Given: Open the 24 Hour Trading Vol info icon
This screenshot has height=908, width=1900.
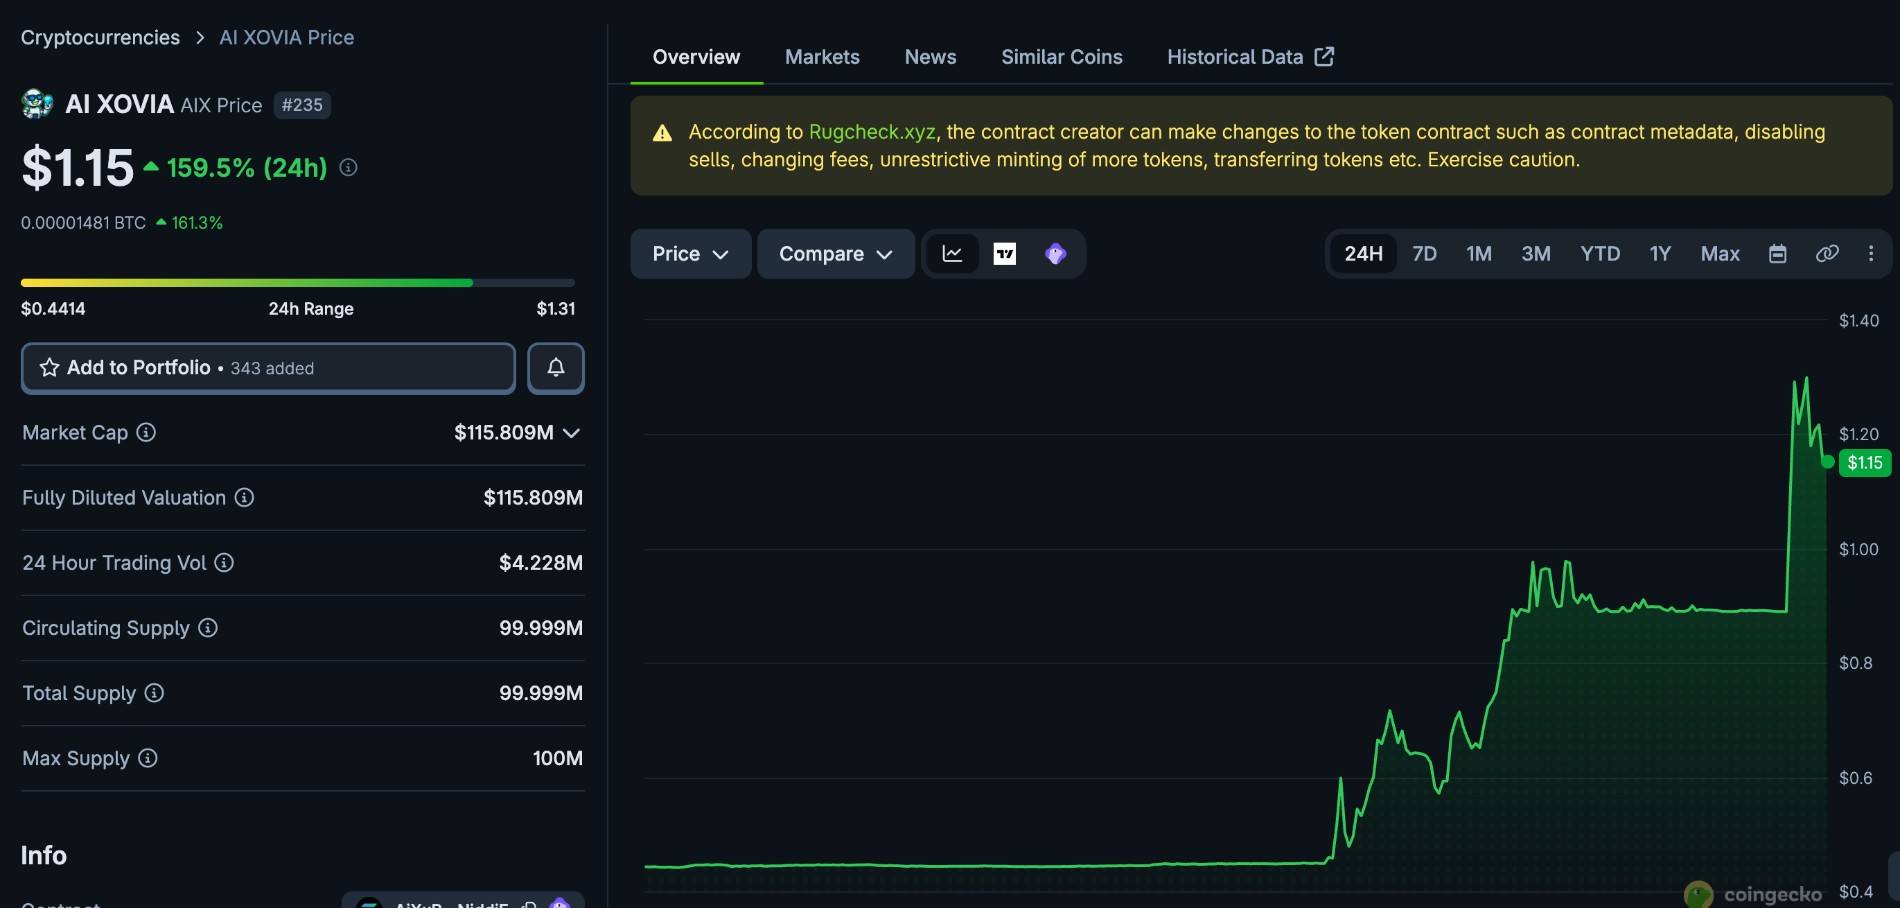Looking at the screenshot, I should pos(224,562).
